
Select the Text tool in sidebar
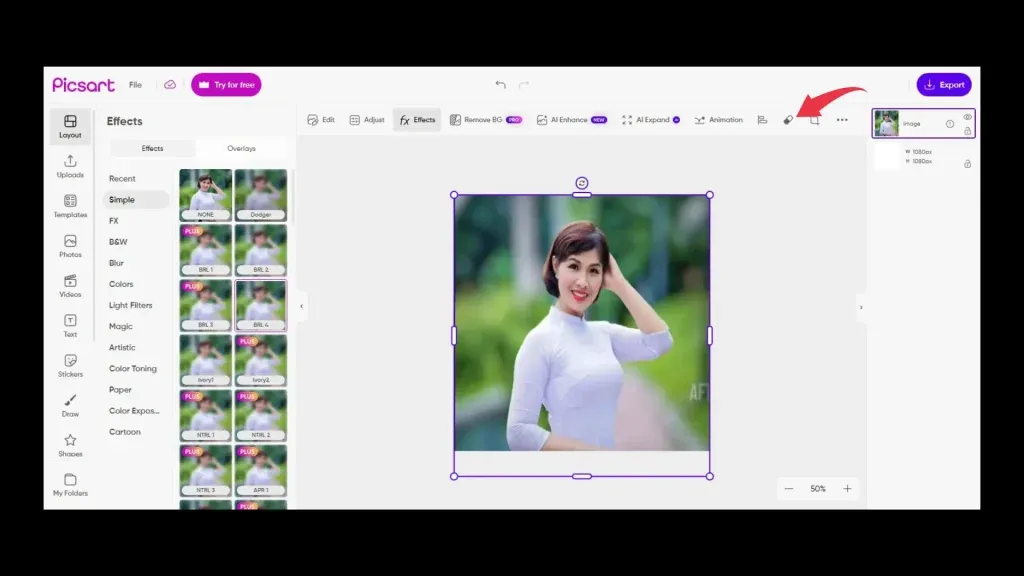[70, 326]
